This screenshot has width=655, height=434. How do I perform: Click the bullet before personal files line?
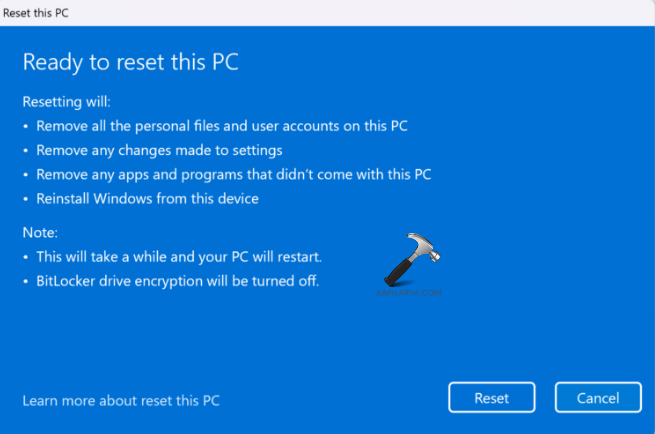pyautogui.click(x=26, y=126)
